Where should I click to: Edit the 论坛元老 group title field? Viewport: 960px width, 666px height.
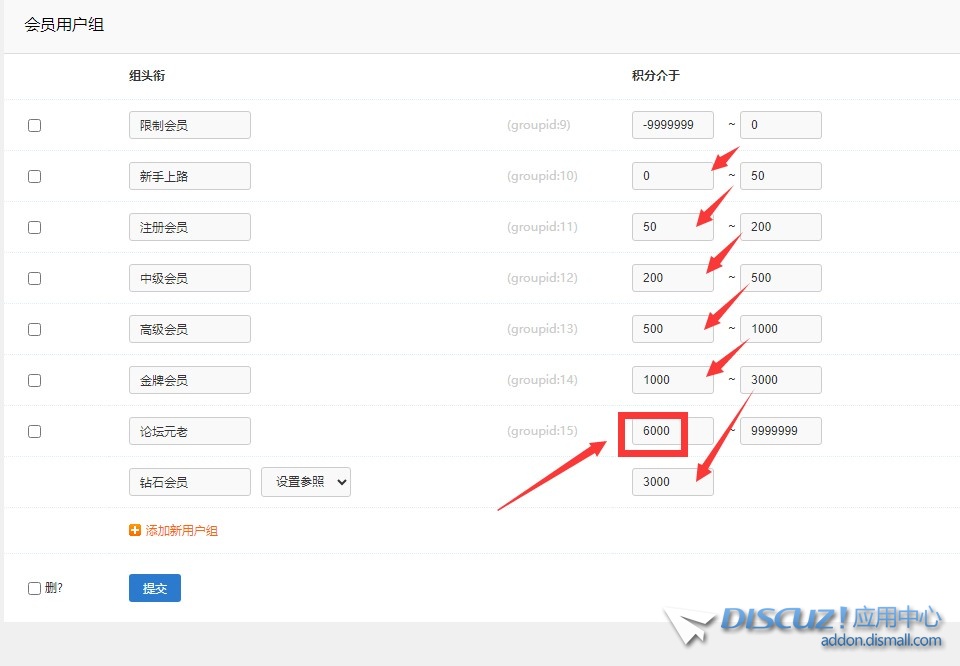point(190,431)
